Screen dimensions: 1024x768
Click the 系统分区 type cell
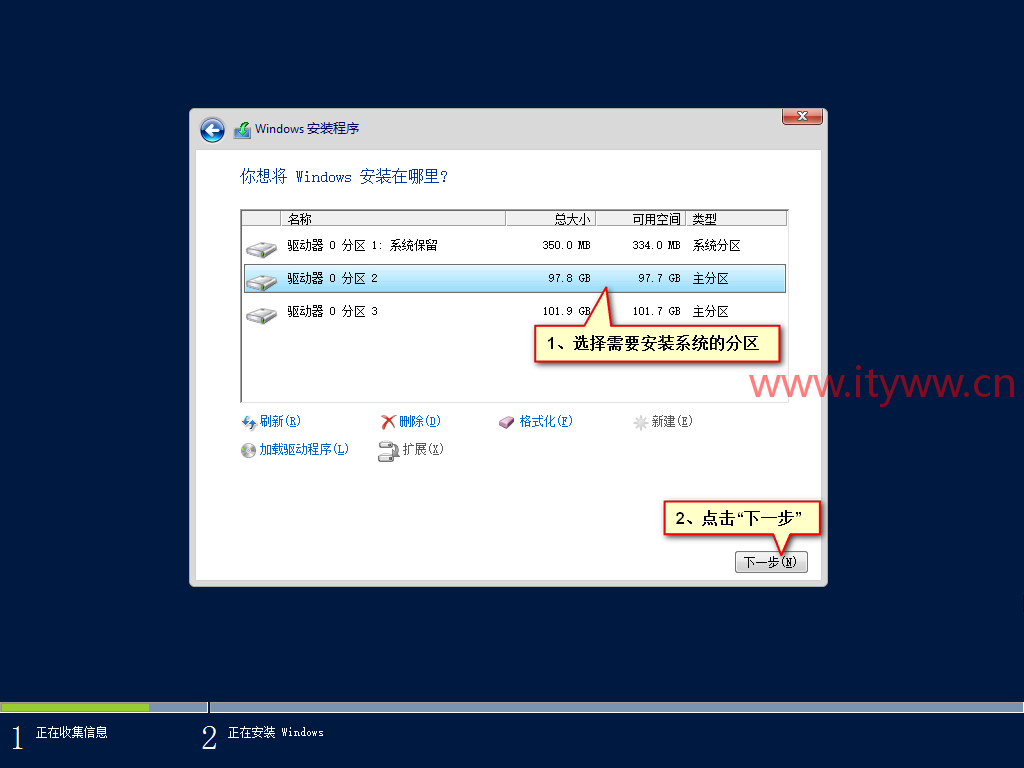click(x=716, y=246)
